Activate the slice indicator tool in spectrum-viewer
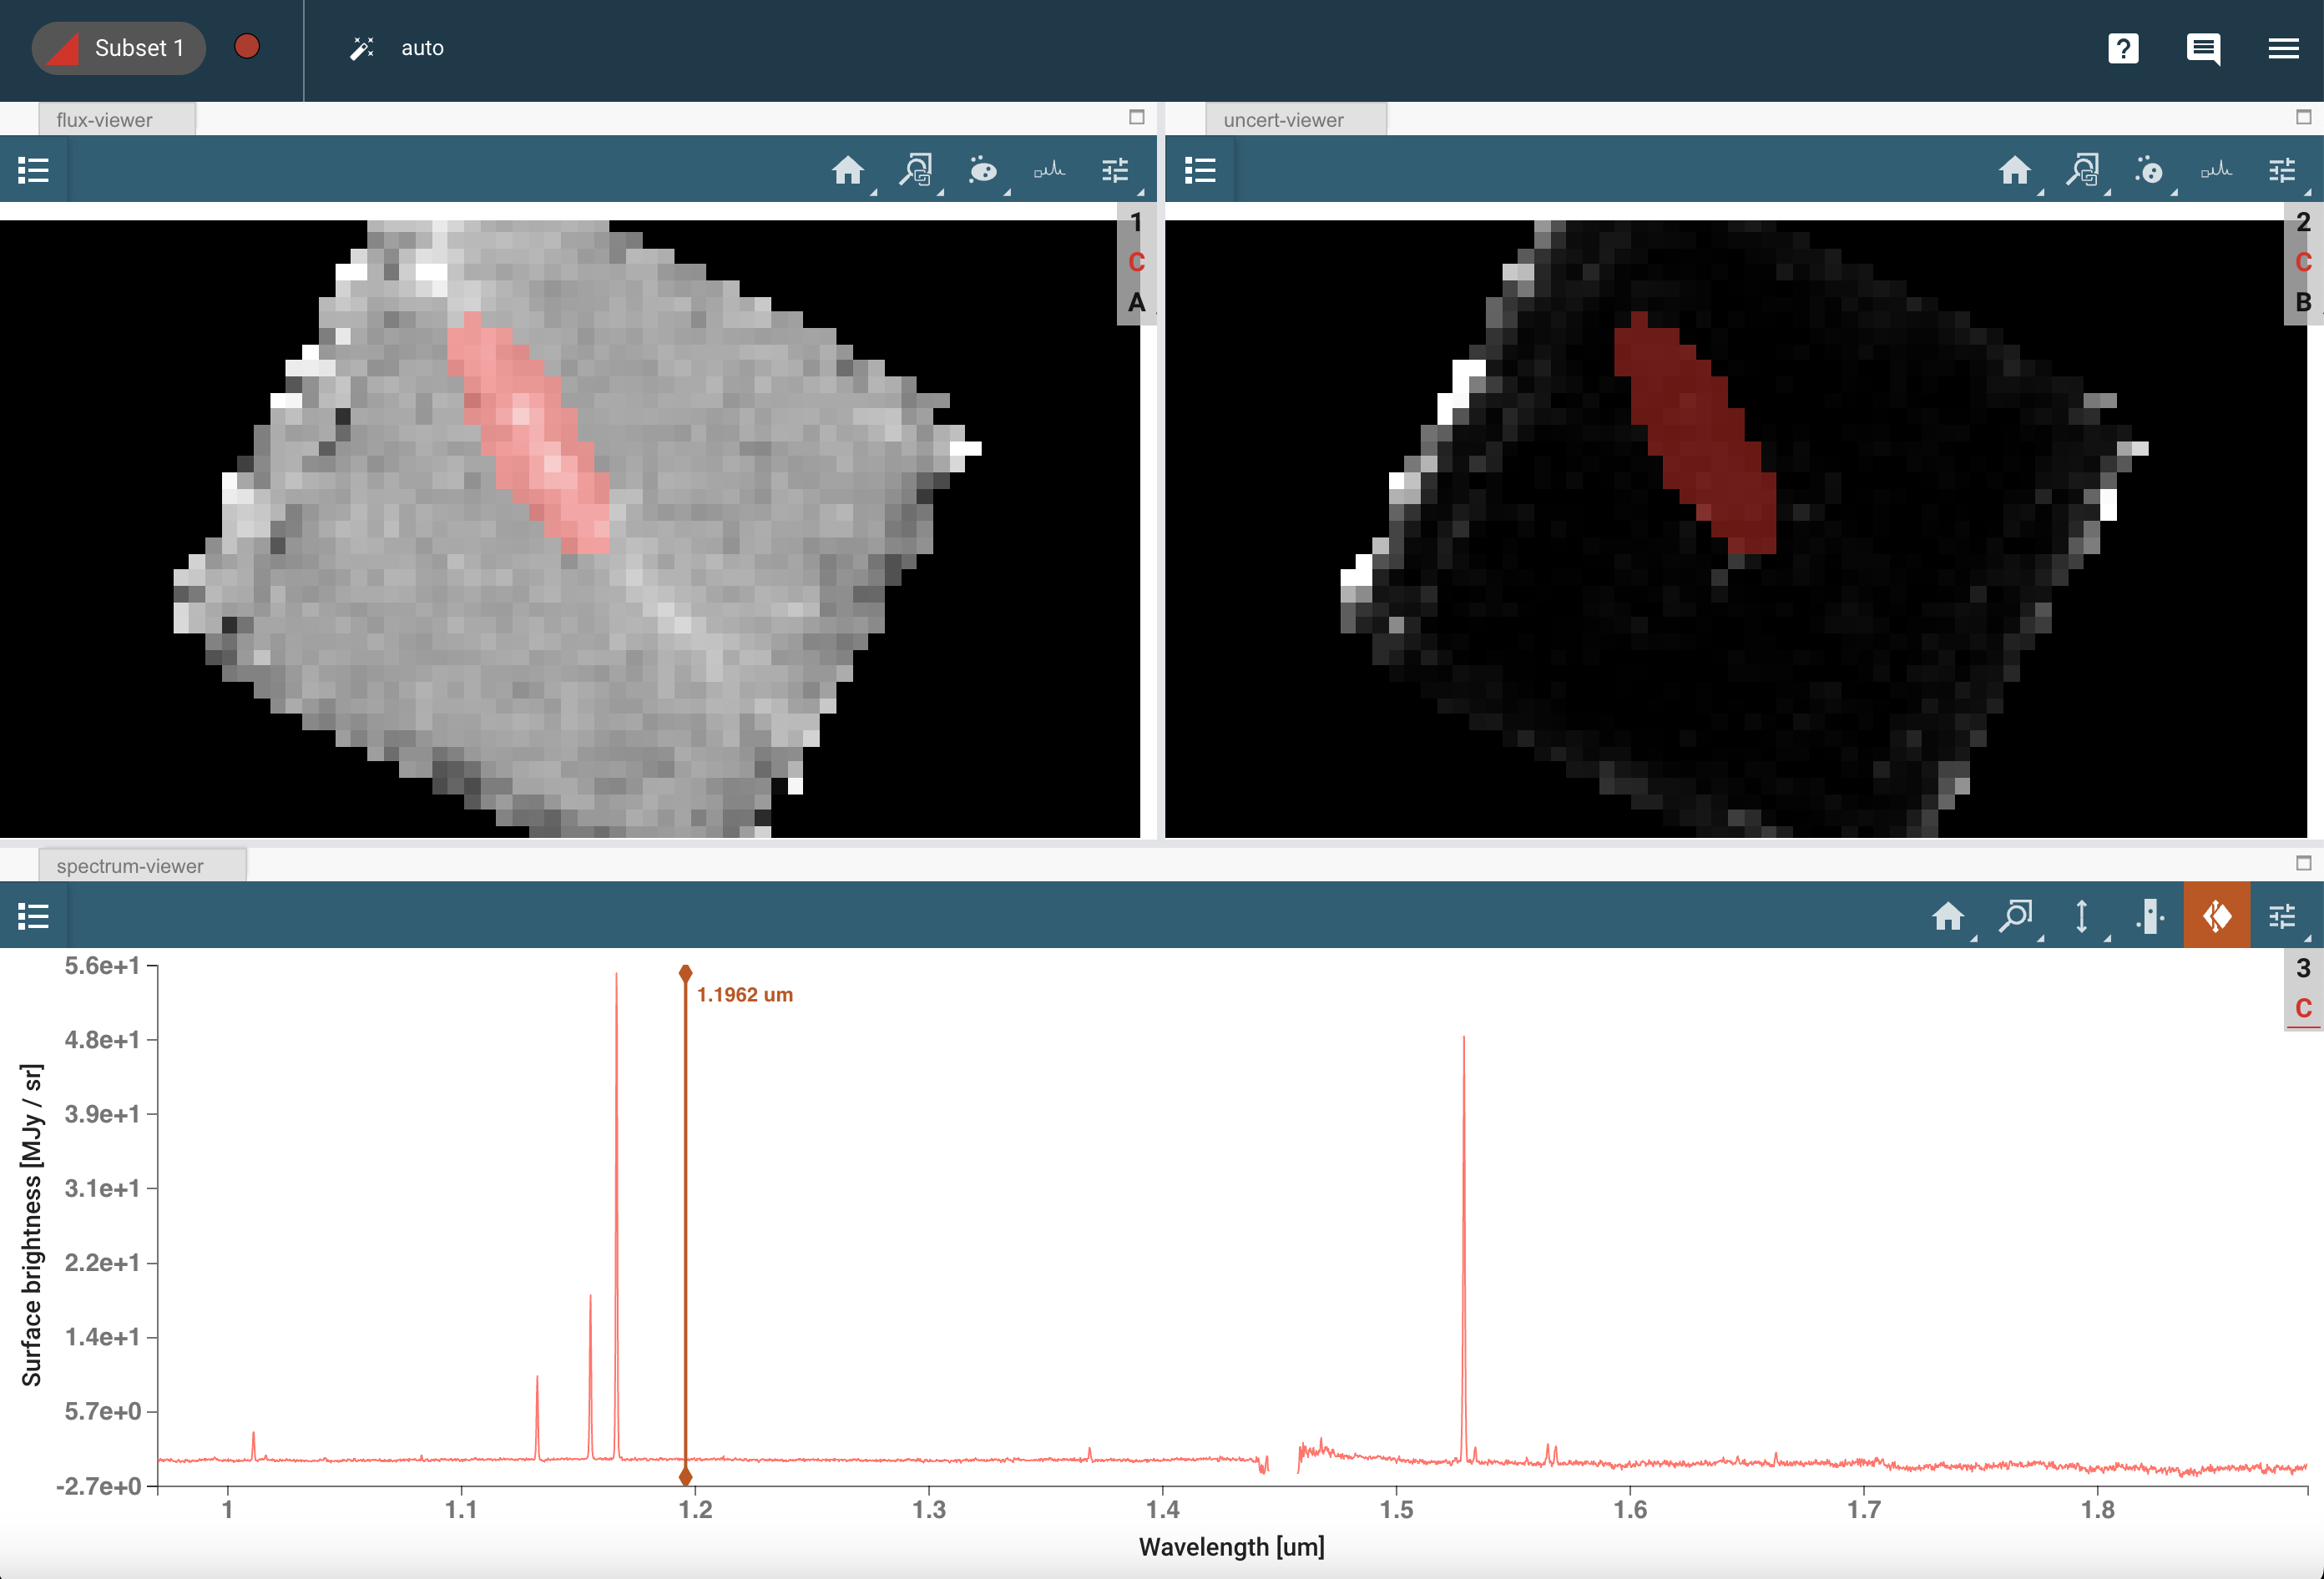The image size is (2324, 1579). coord(2150,915)
